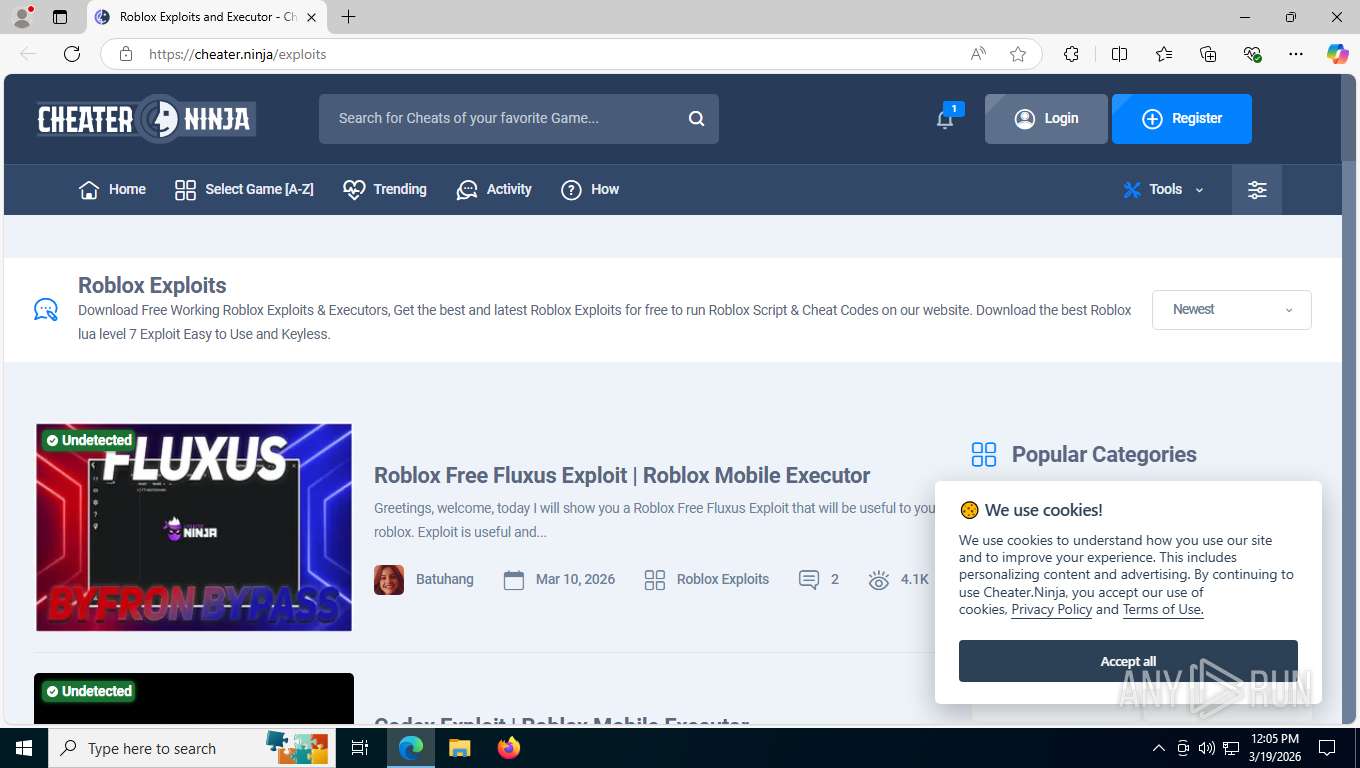The width and height of the screenshot is (1360, 768).
Task: Click the search magnifier icon
Action: [x=696, y=119]
